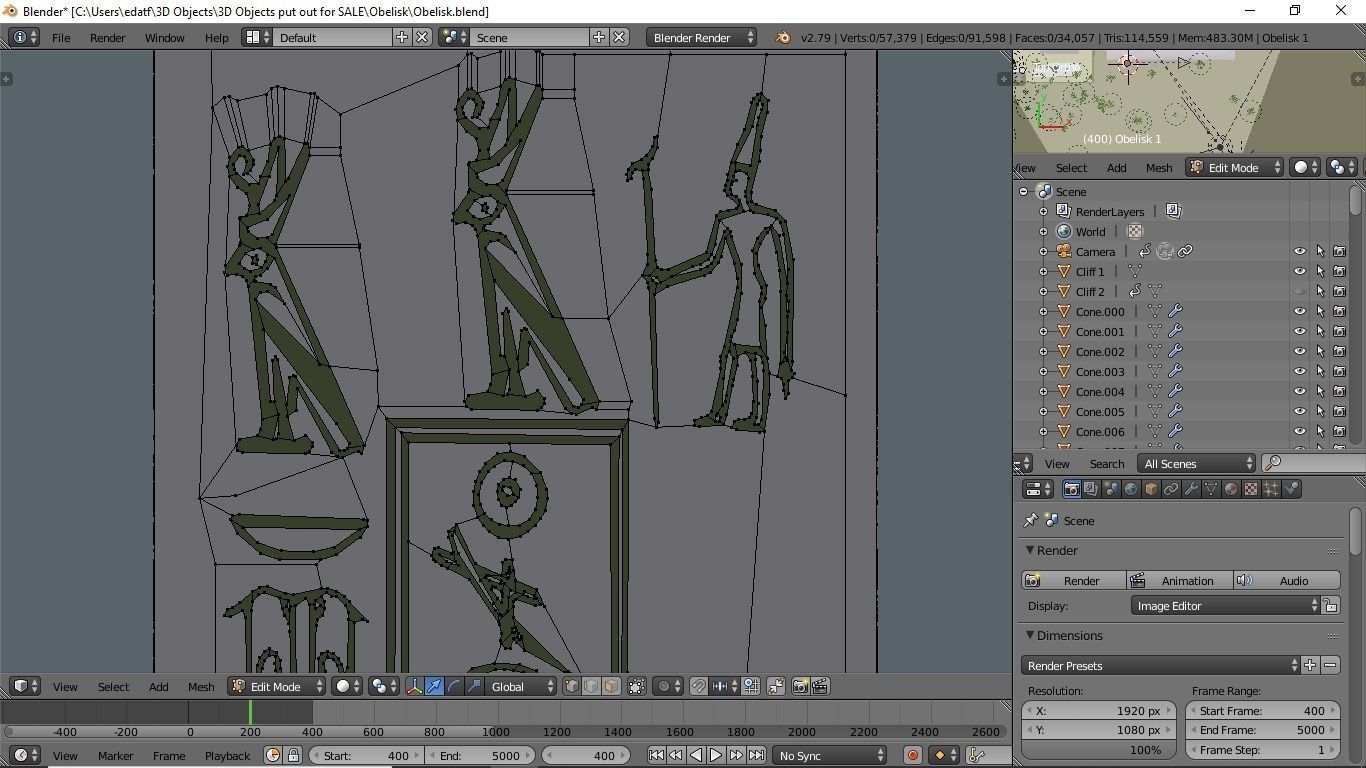Open the All Scenes outliner dropdown
This screenshot has width=1366, height=768.
coord(1197,464)
